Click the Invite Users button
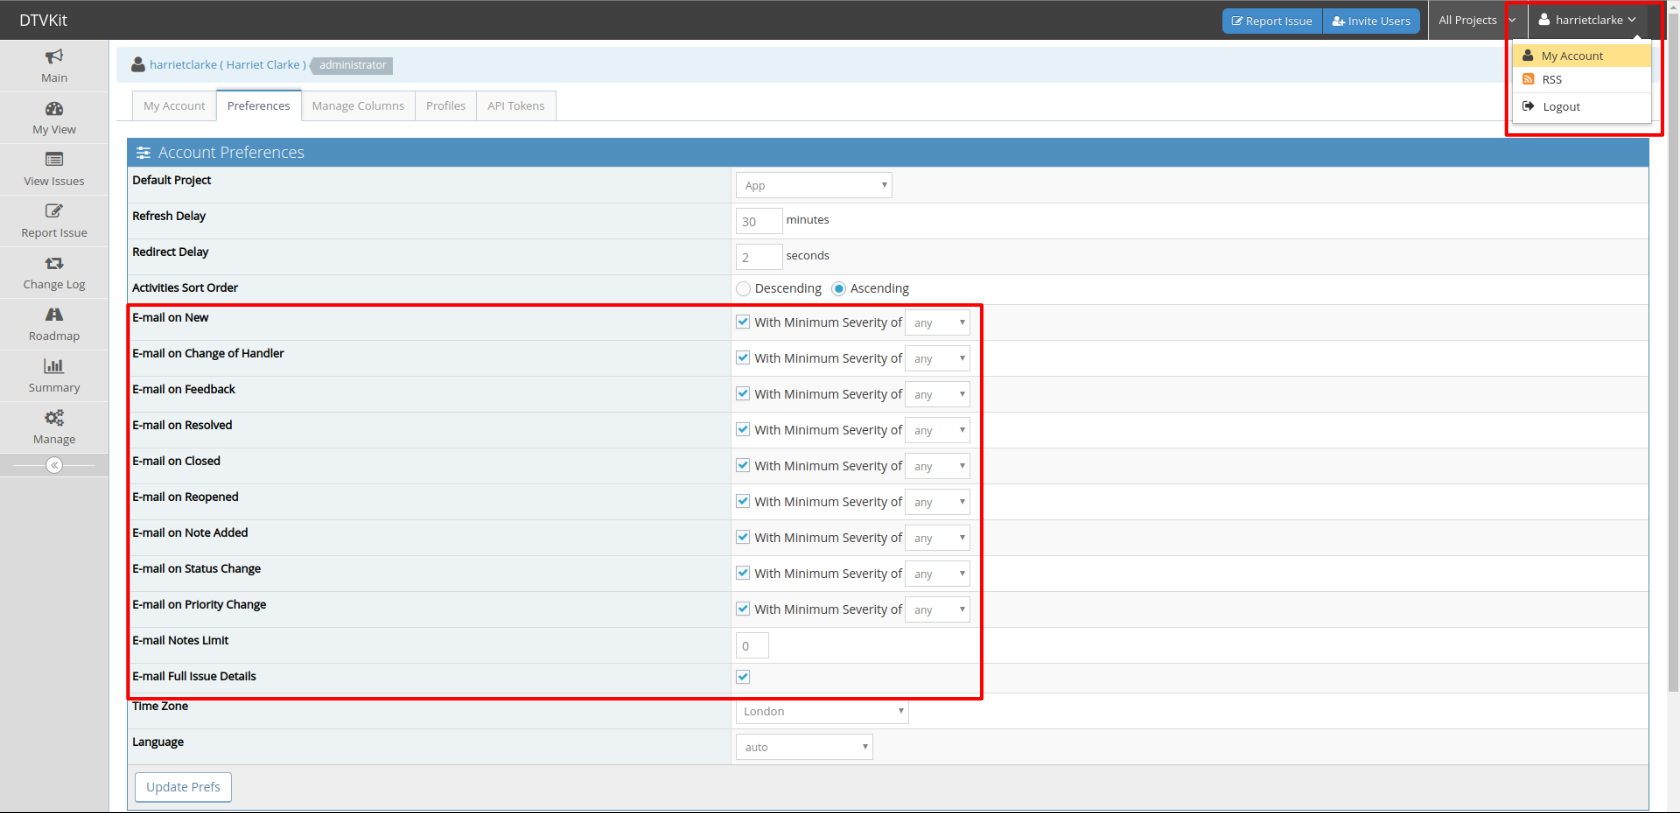This screenshot has height=813, width=1680. pyautogui.click(x=1371, y=21)
